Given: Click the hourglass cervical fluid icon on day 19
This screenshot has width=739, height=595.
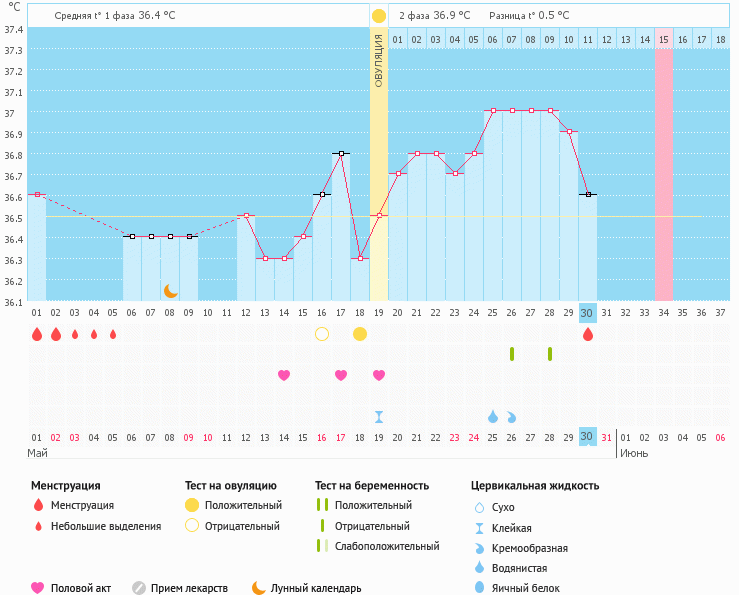Looking at the screenshot, I should pos(379,416).
